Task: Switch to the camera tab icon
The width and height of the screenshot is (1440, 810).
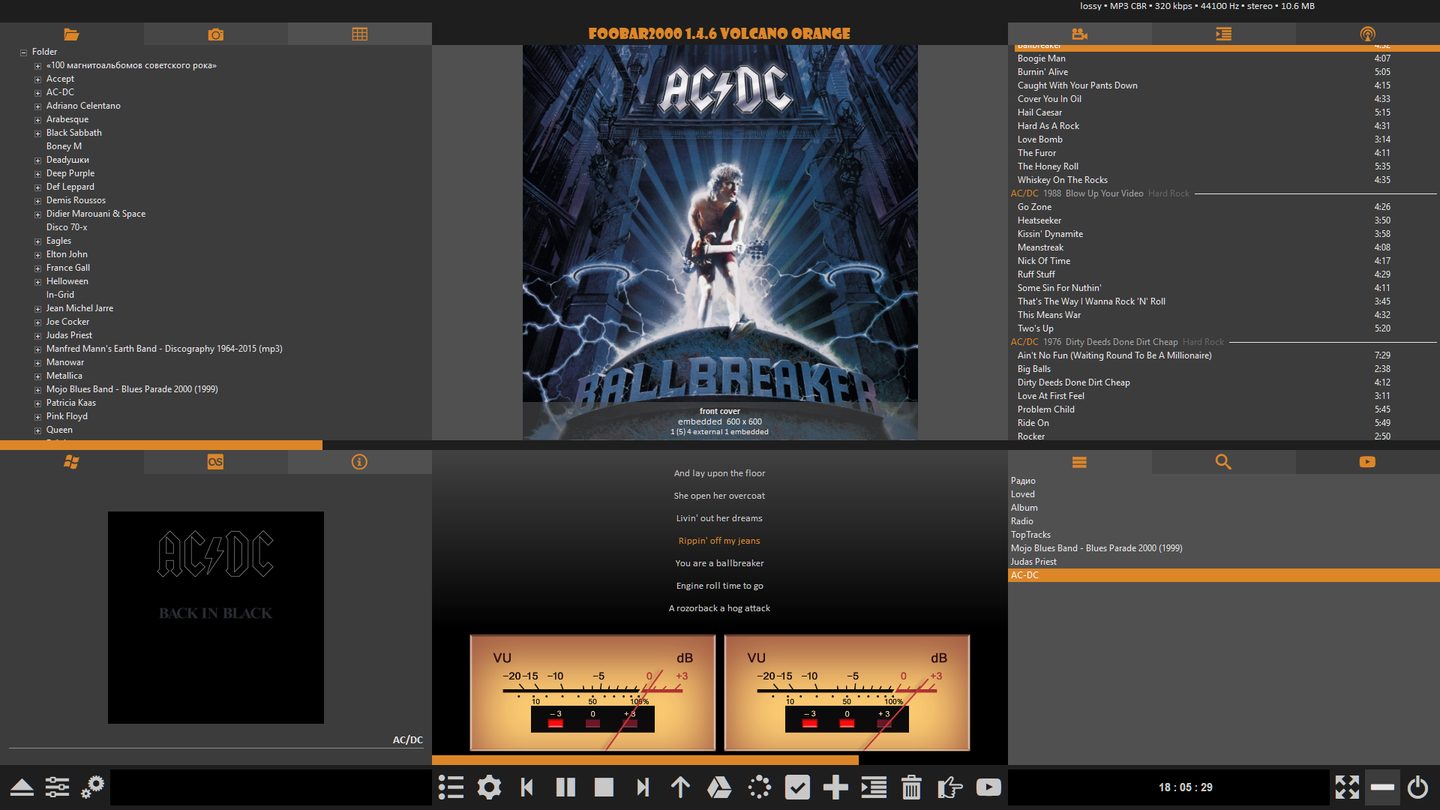Action: [216, 34]
